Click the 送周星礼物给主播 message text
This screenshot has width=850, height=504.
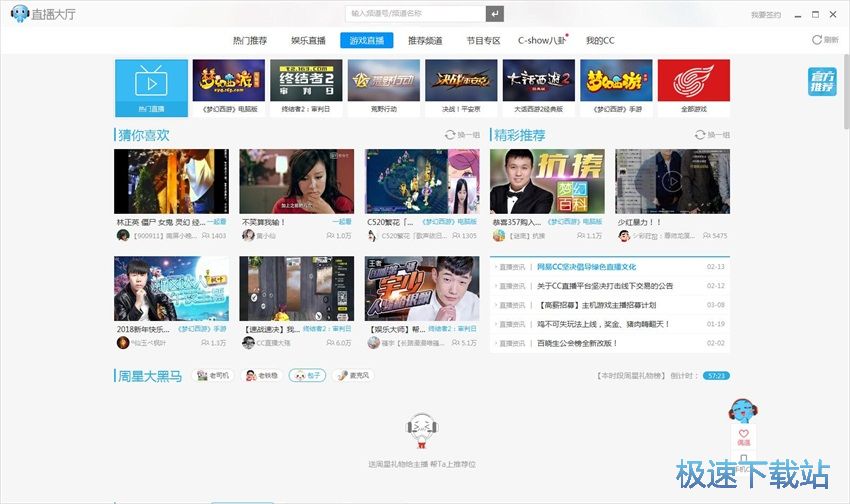tap(422, 464)
